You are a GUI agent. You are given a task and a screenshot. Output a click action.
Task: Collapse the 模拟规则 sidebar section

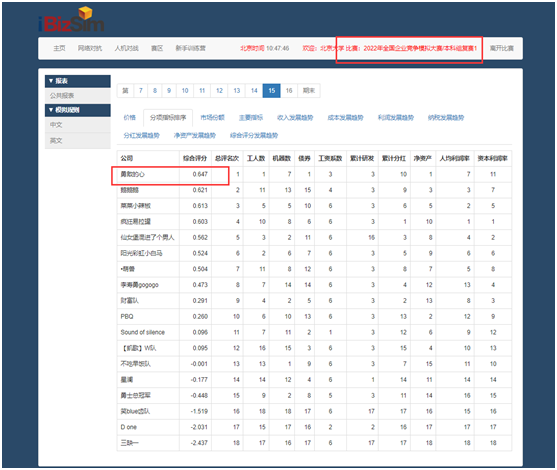pos(77,110)
